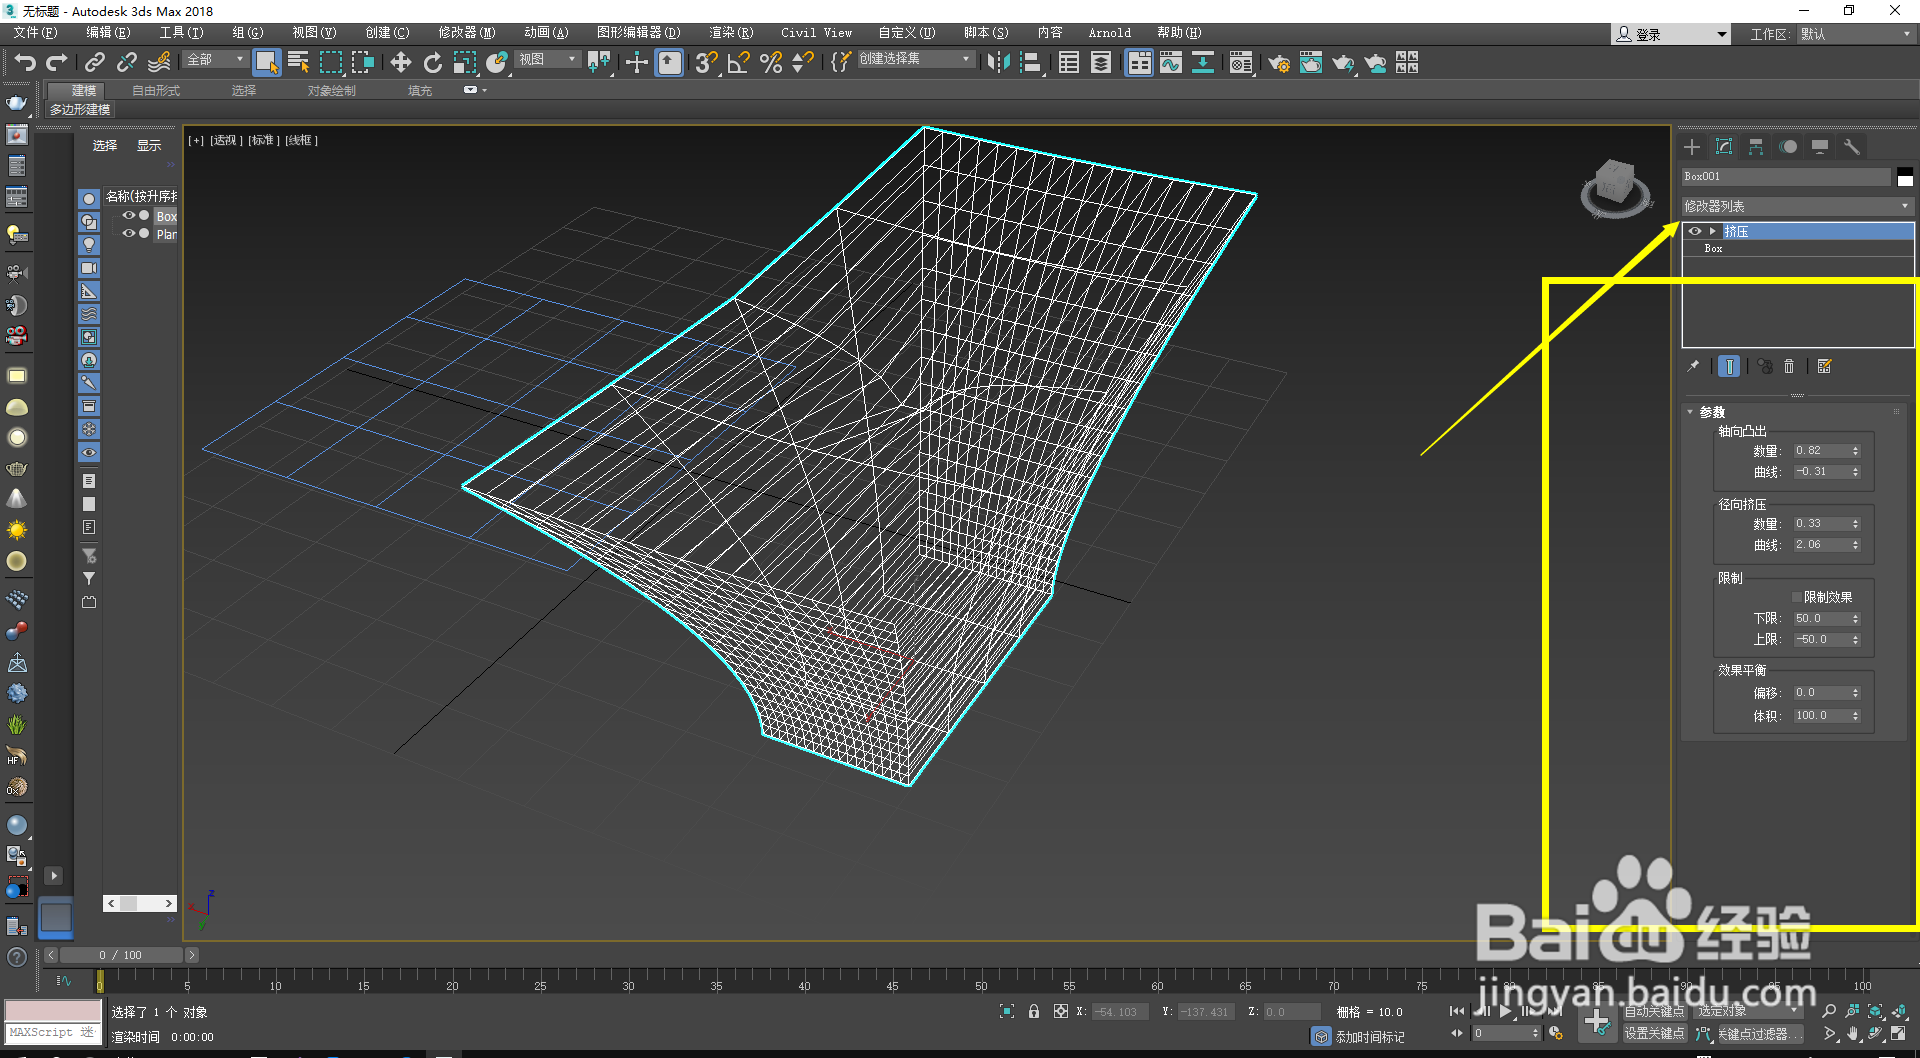Click the trash icon to remove modifier
Image resolution: width=1920 pixels, height=1058 pixels.
click(x=1789, y=367)
